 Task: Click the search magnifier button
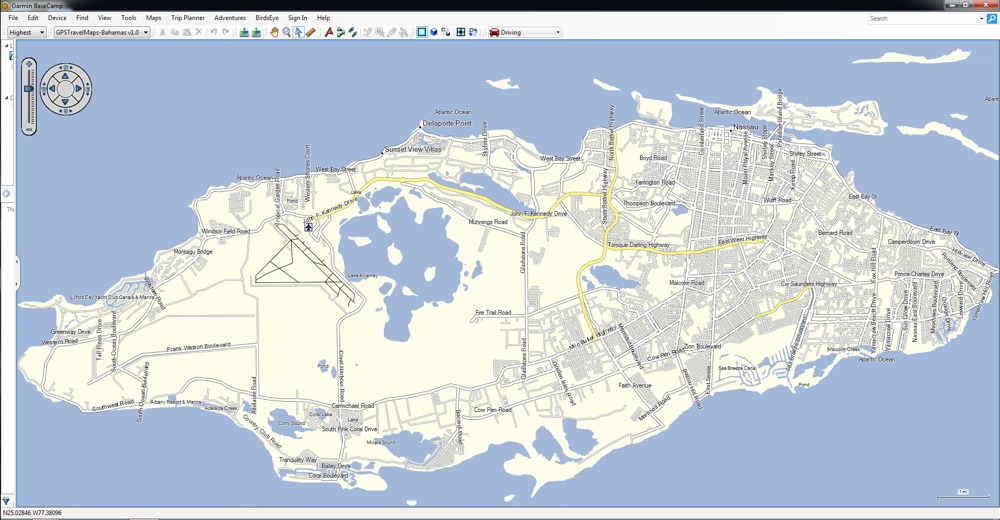click(992, 19)
